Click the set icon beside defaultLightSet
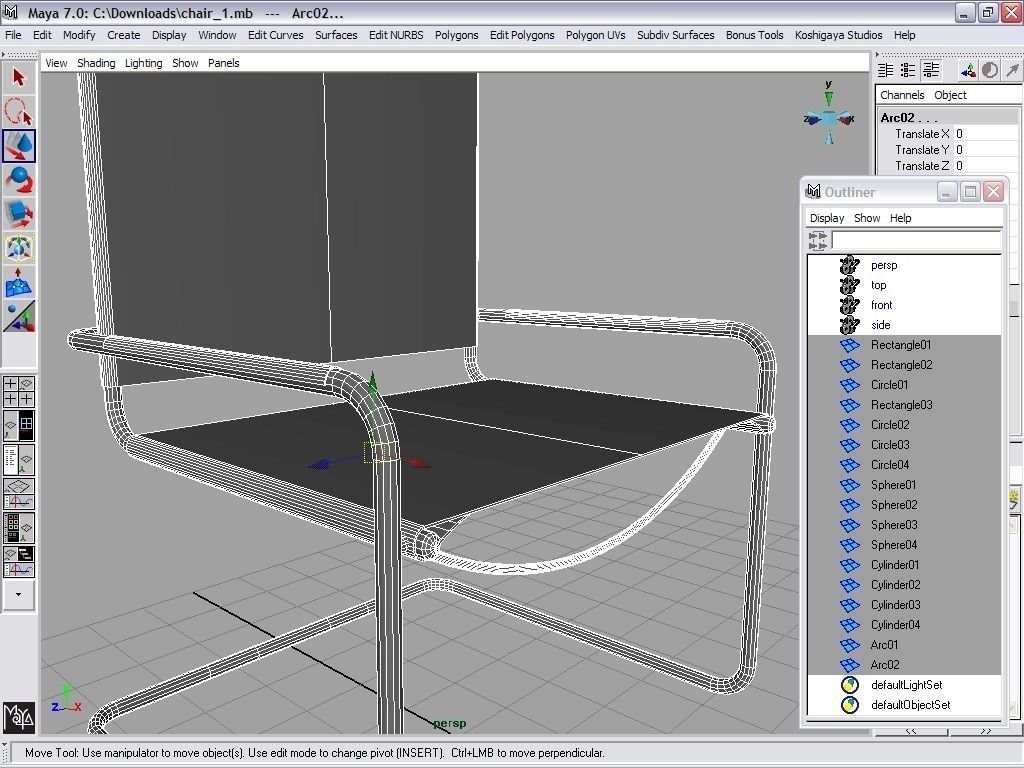 (850, 685)
